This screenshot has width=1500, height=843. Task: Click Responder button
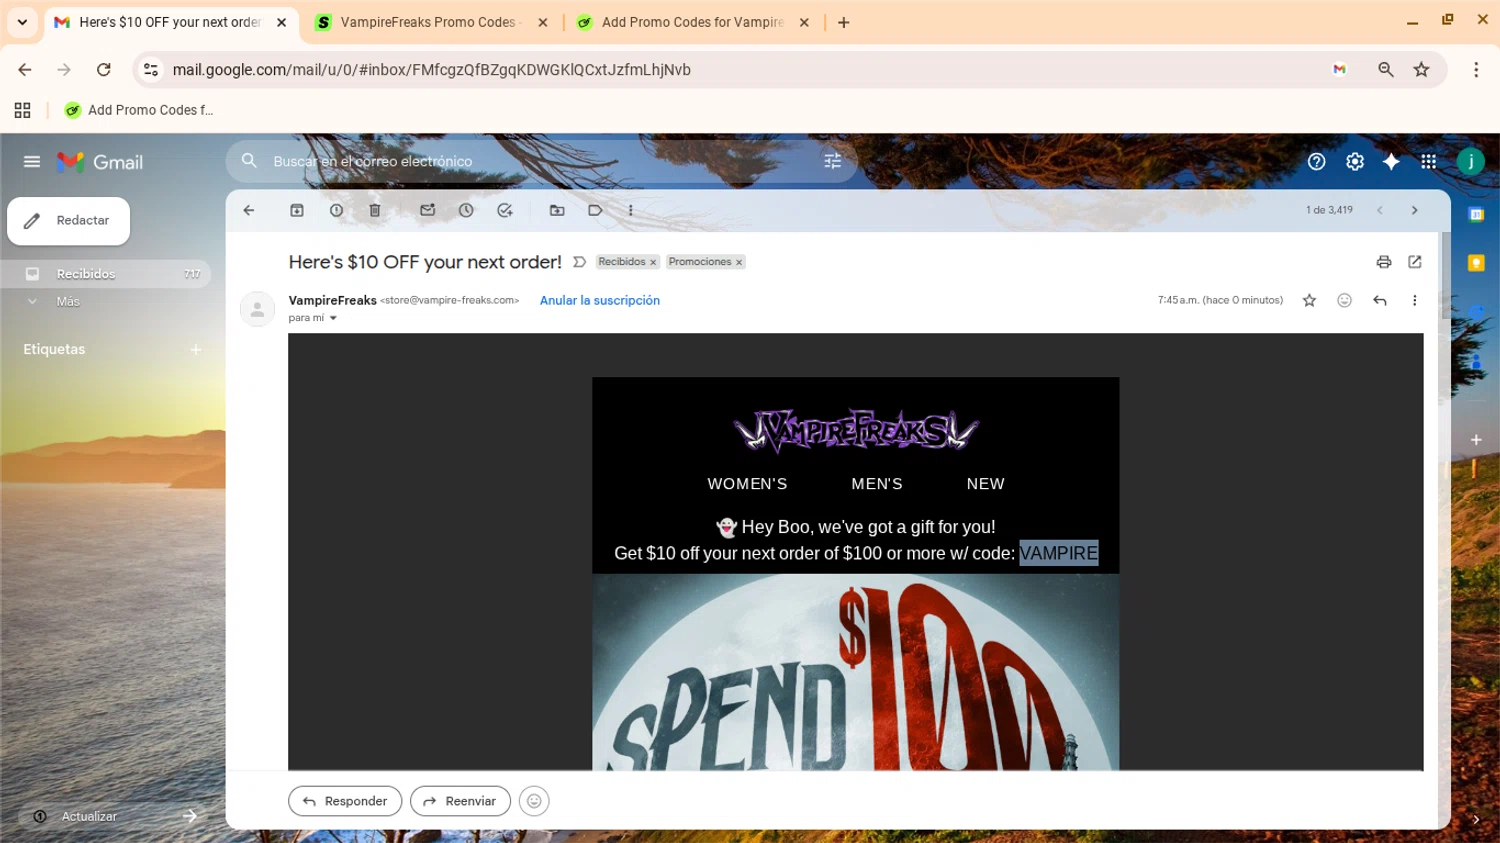345,801
